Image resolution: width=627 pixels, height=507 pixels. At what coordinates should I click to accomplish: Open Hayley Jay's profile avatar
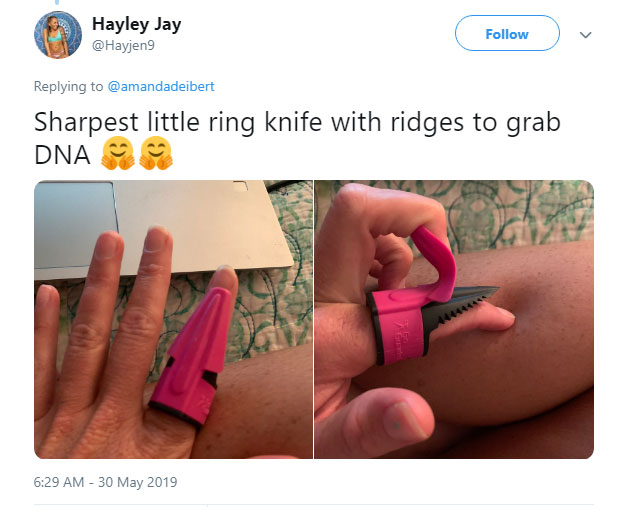[x=58, y=34]
